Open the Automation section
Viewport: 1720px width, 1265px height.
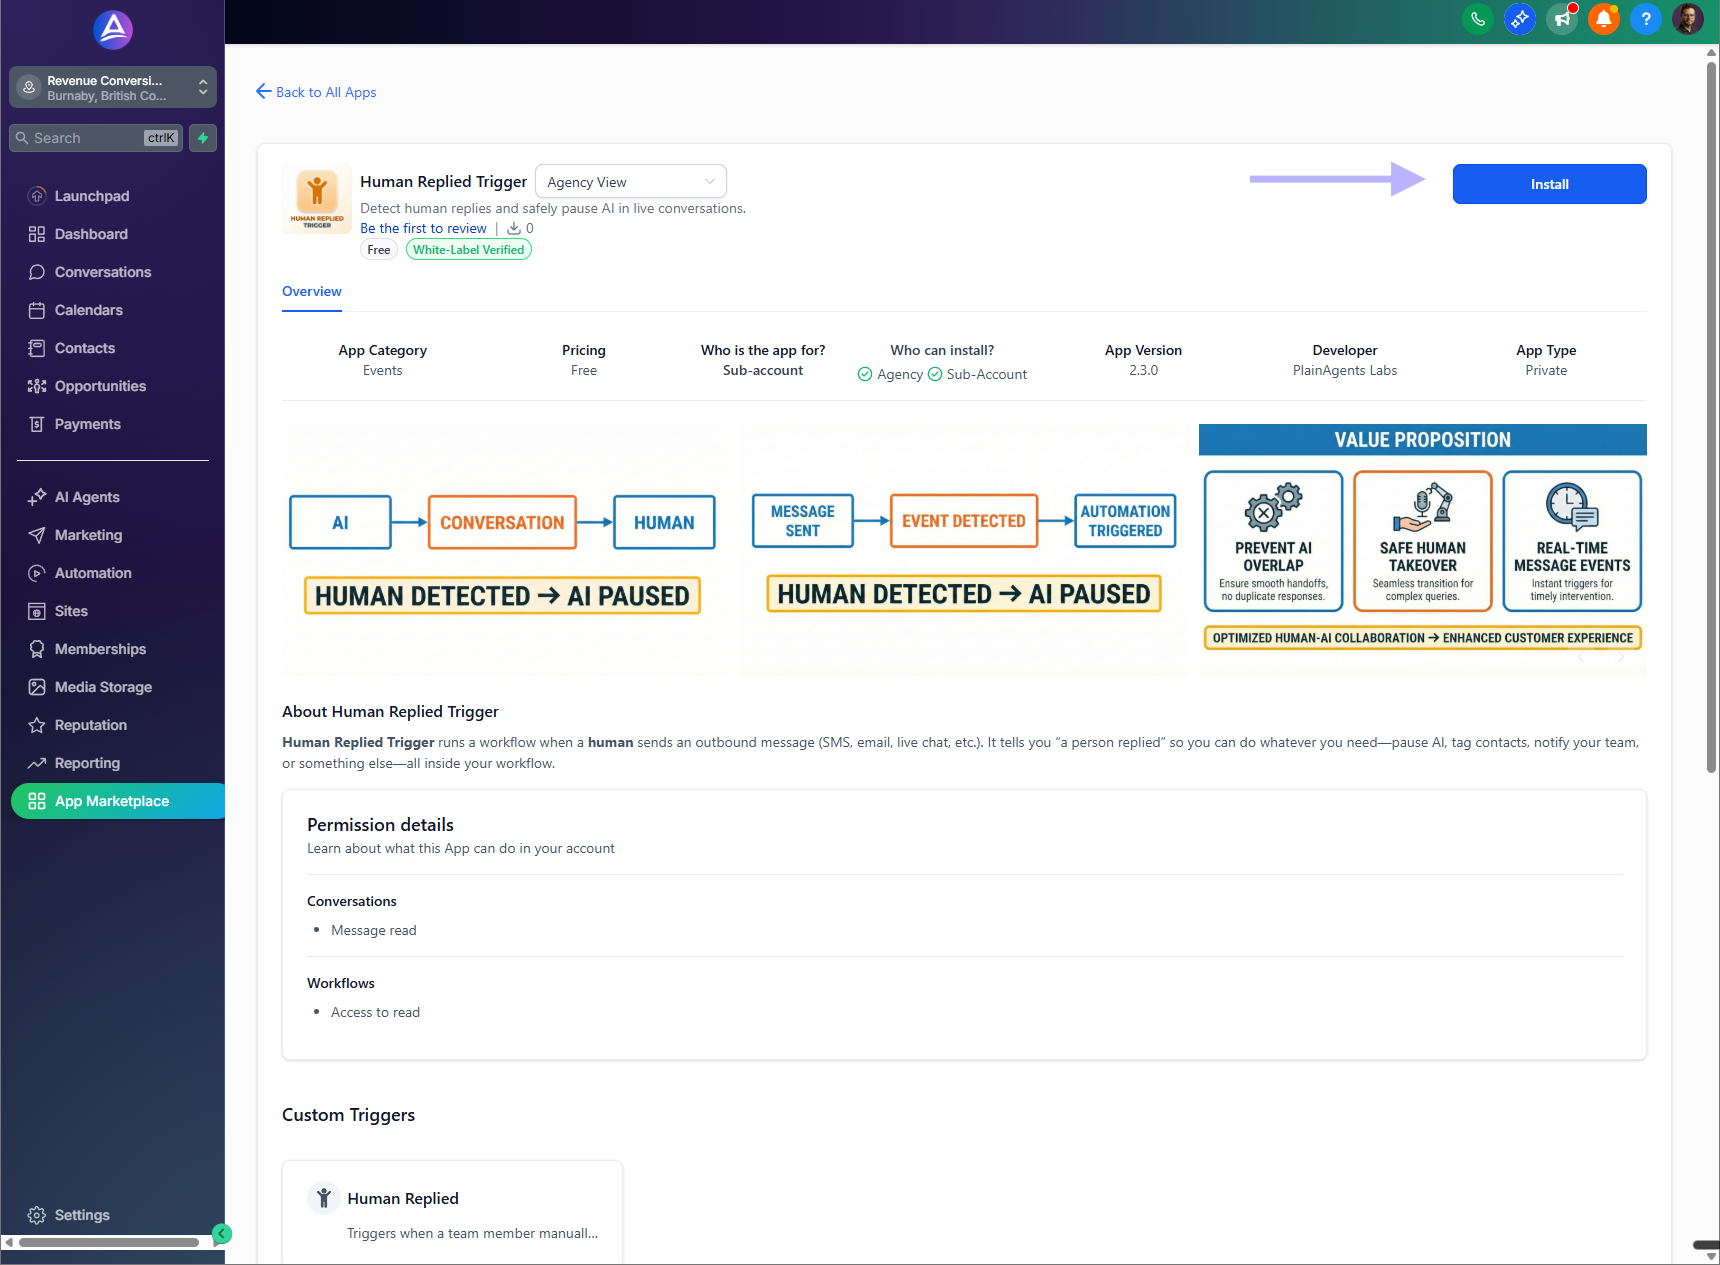click(x=93, y=572)
